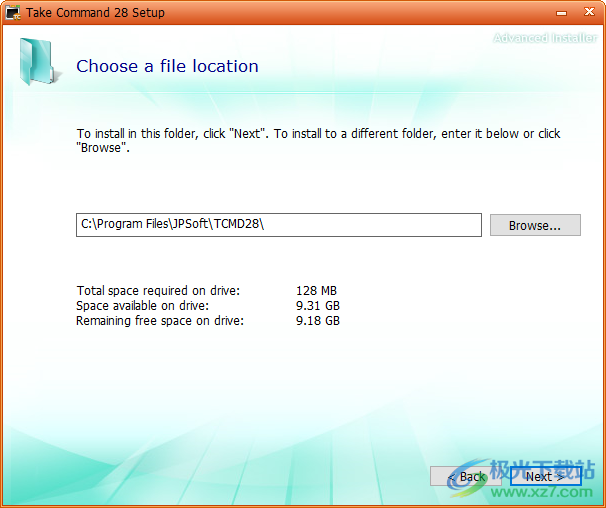Viewport: 606px width, 508px height.
Task: Close the Take Command 28 Setup window
Action: click(x=589, y=12)
